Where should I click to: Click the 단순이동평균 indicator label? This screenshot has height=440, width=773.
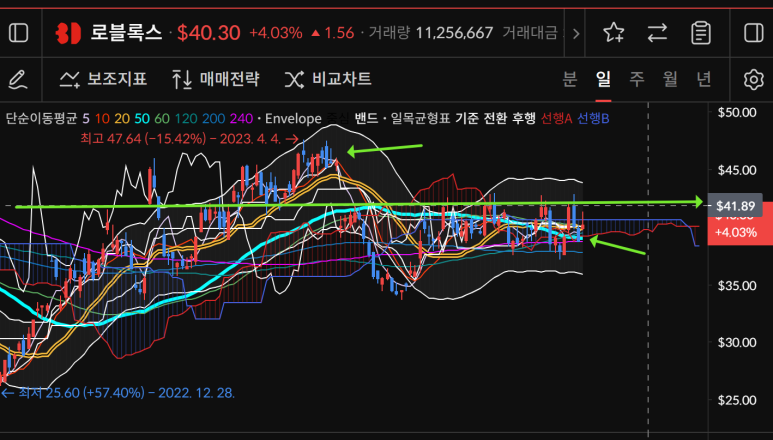click(x=41, y=118)
